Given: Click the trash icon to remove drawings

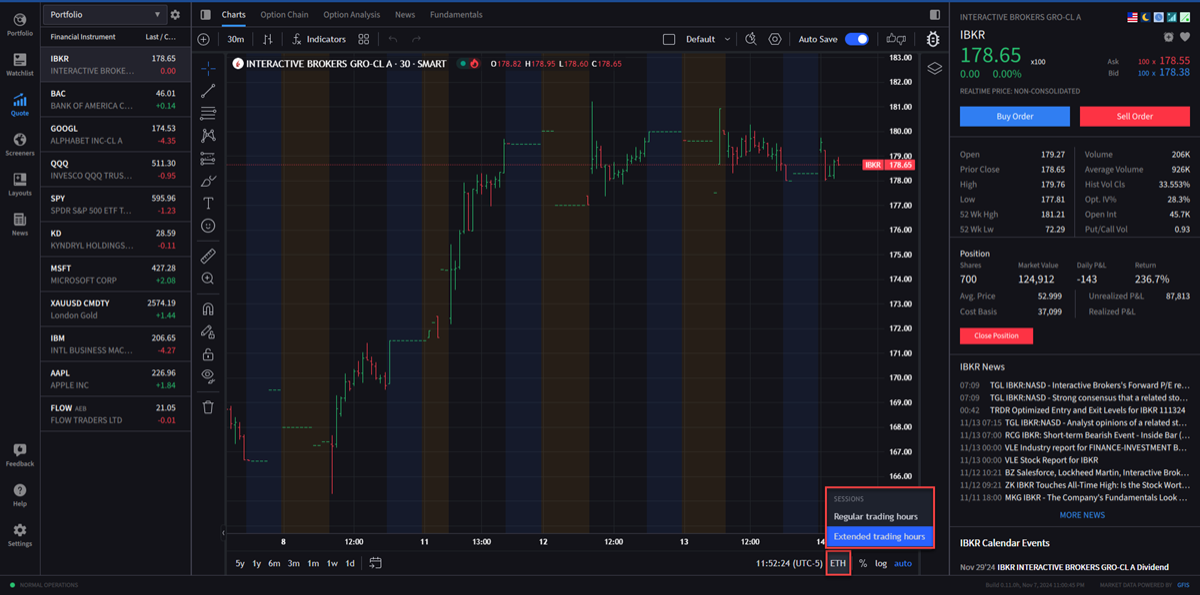Looking at the screenshot, I should [208, 407].
